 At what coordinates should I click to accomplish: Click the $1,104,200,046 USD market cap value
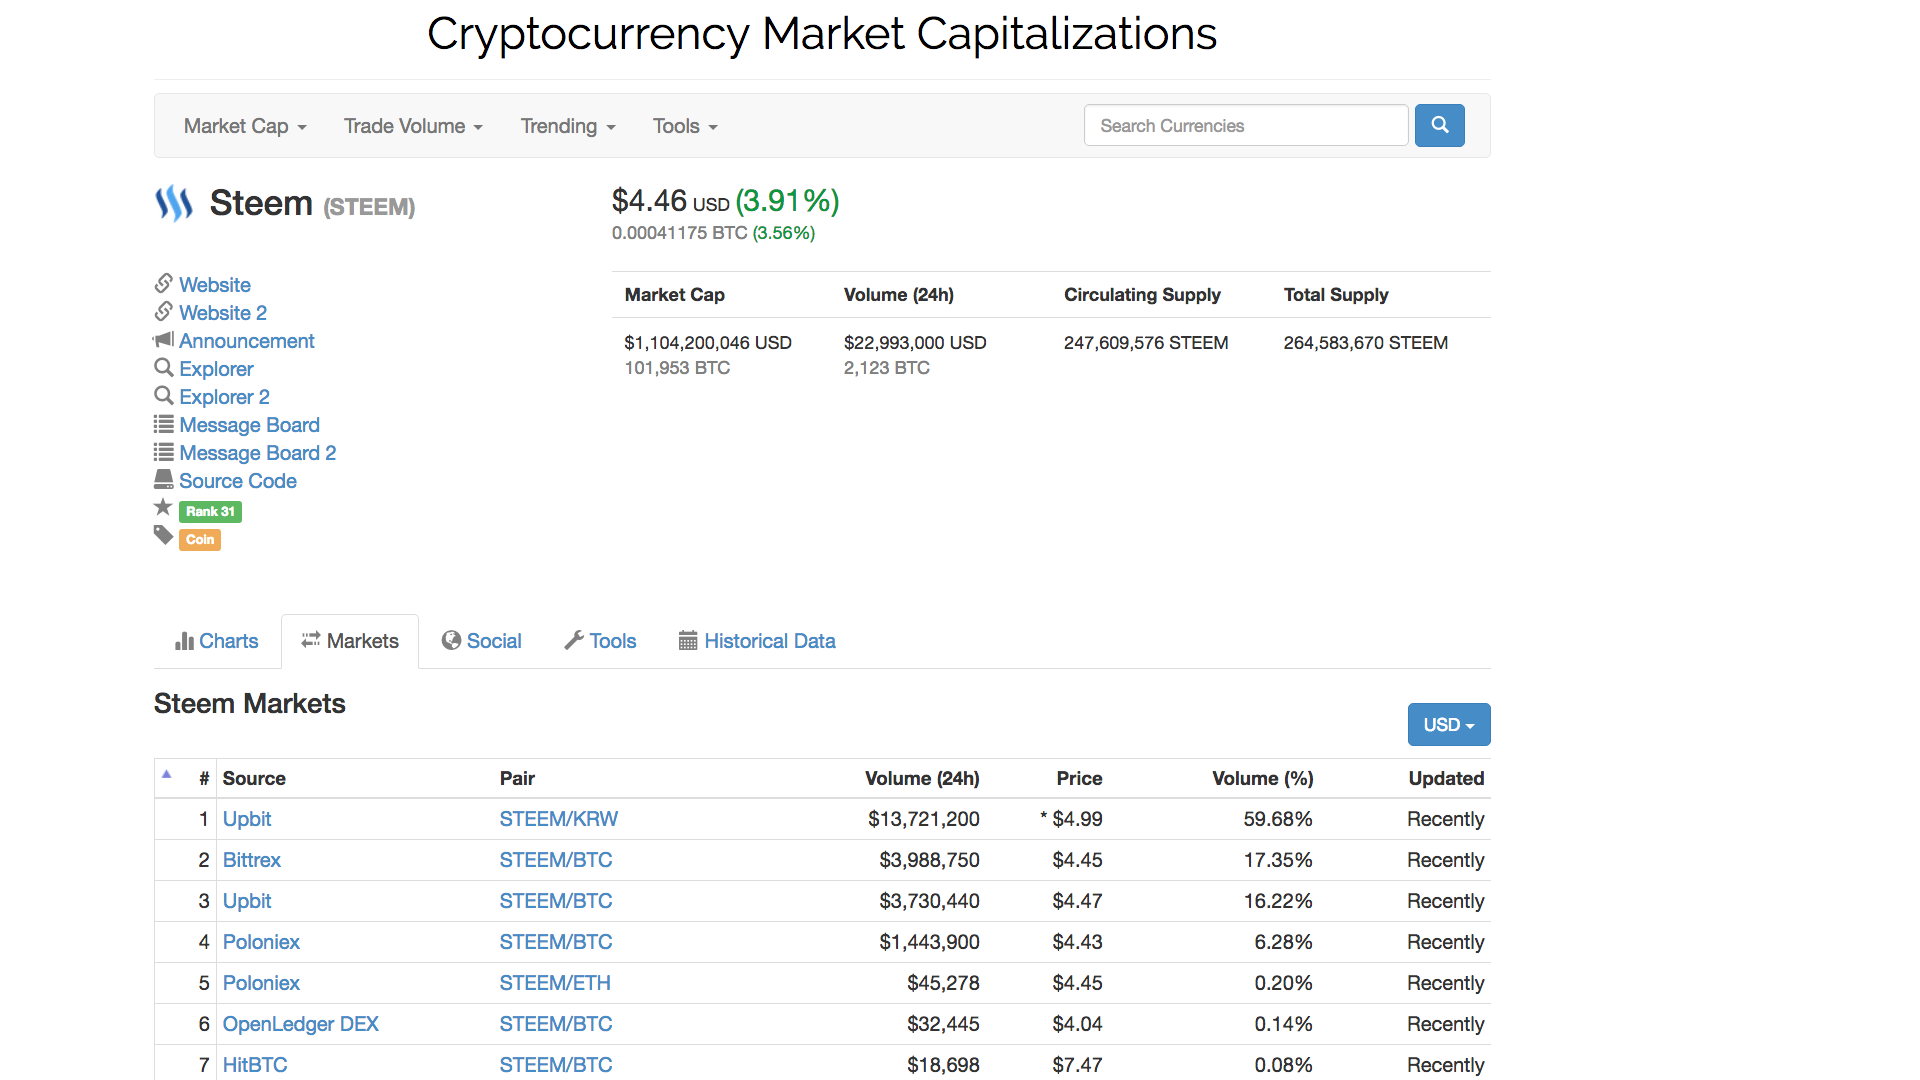[708, 343]
